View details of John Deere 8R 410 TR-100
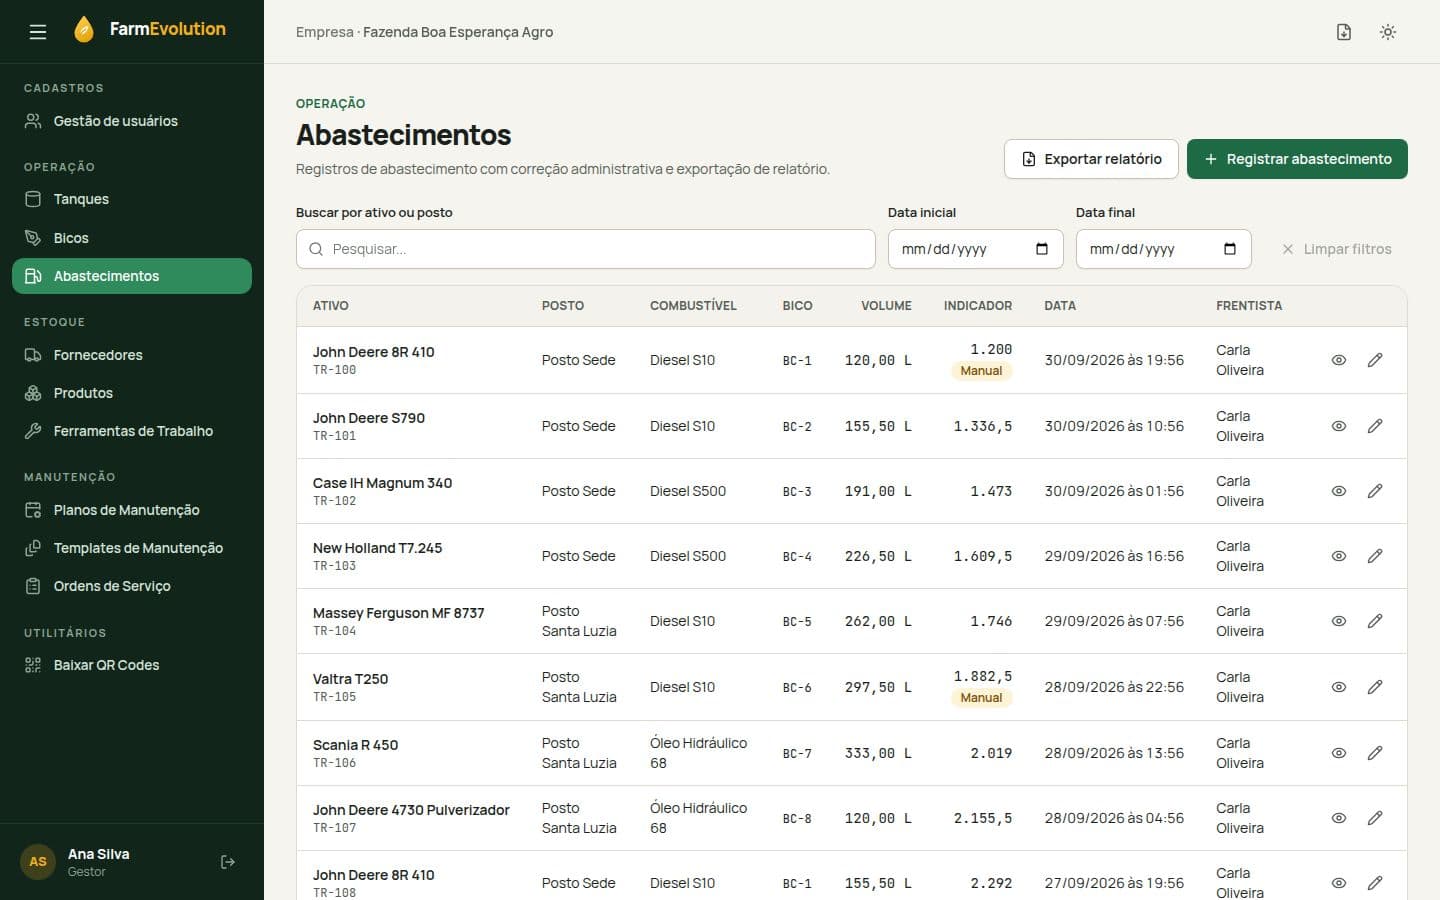1440x900 pixels. (1339, 360)
